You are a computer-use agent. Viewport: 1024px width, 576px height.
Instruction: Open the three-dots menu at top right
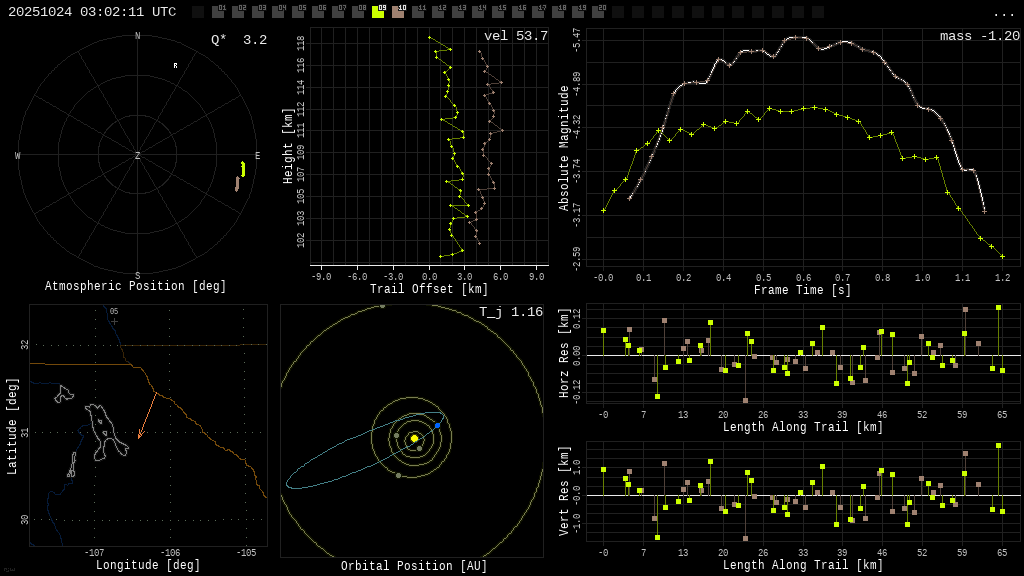click(1003, 13)
